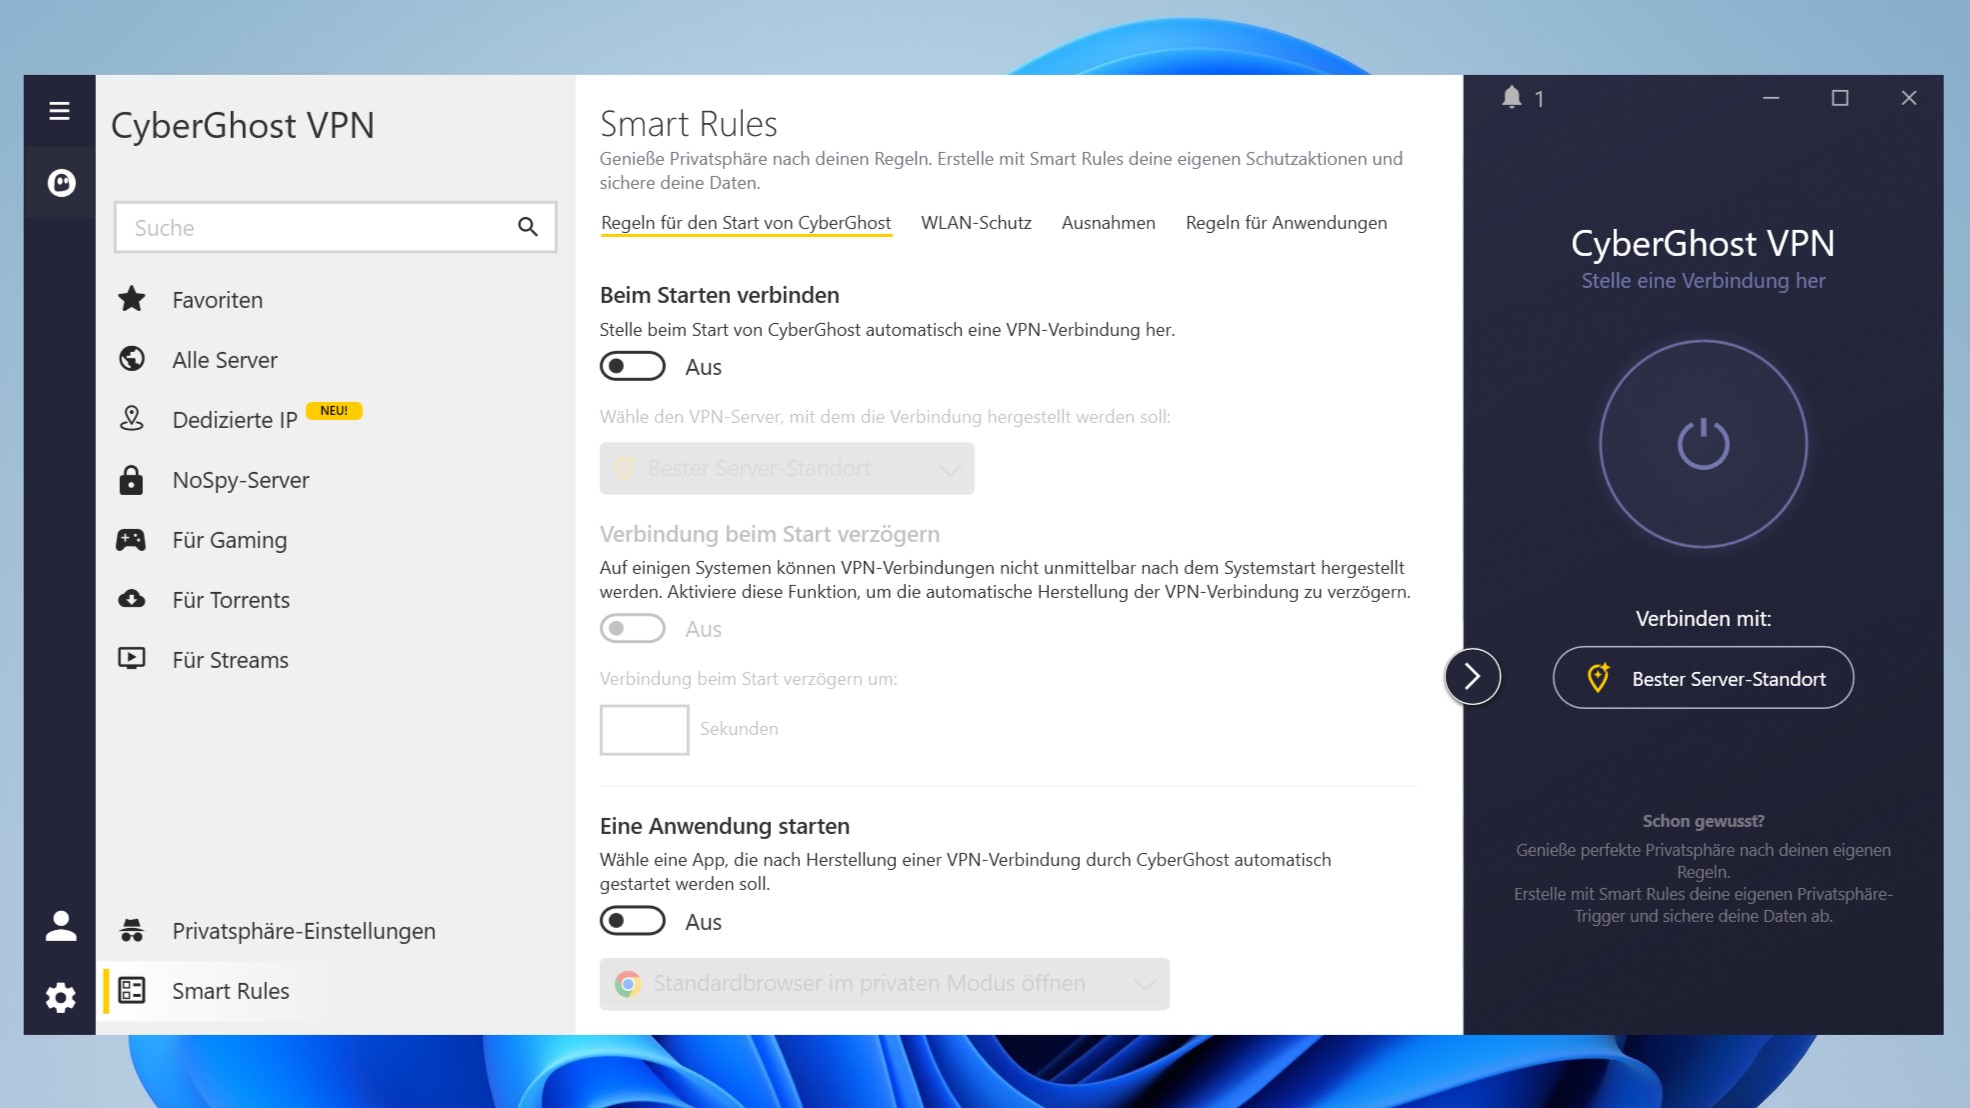This screenshot has height=1108, width=1970.
Task: Switch to Regeln für Anwendungen tab
Action: [1286, 223]
